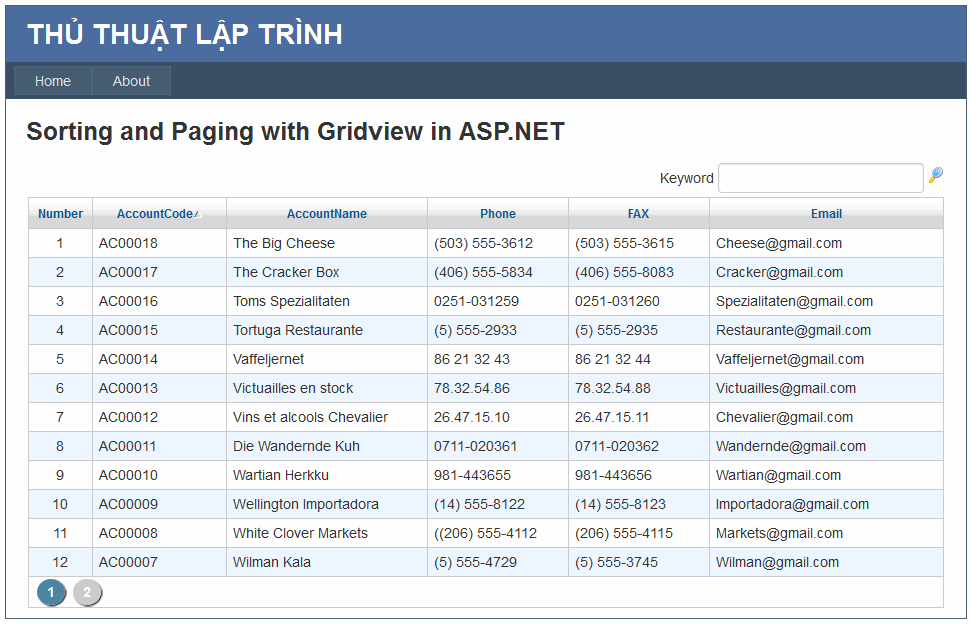This screenshot has width=970, height=624.
Task: Click Wellington Importadora account name
Action: [x=306, y=505]
